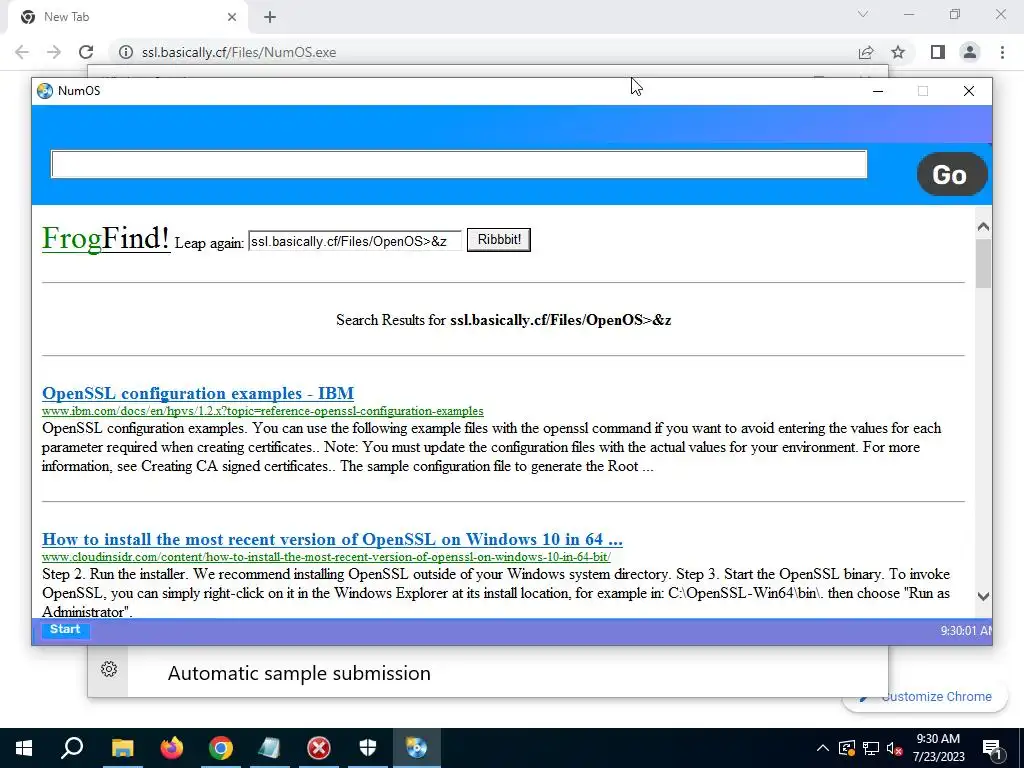Click the NumOS Start button

point(65,630)
